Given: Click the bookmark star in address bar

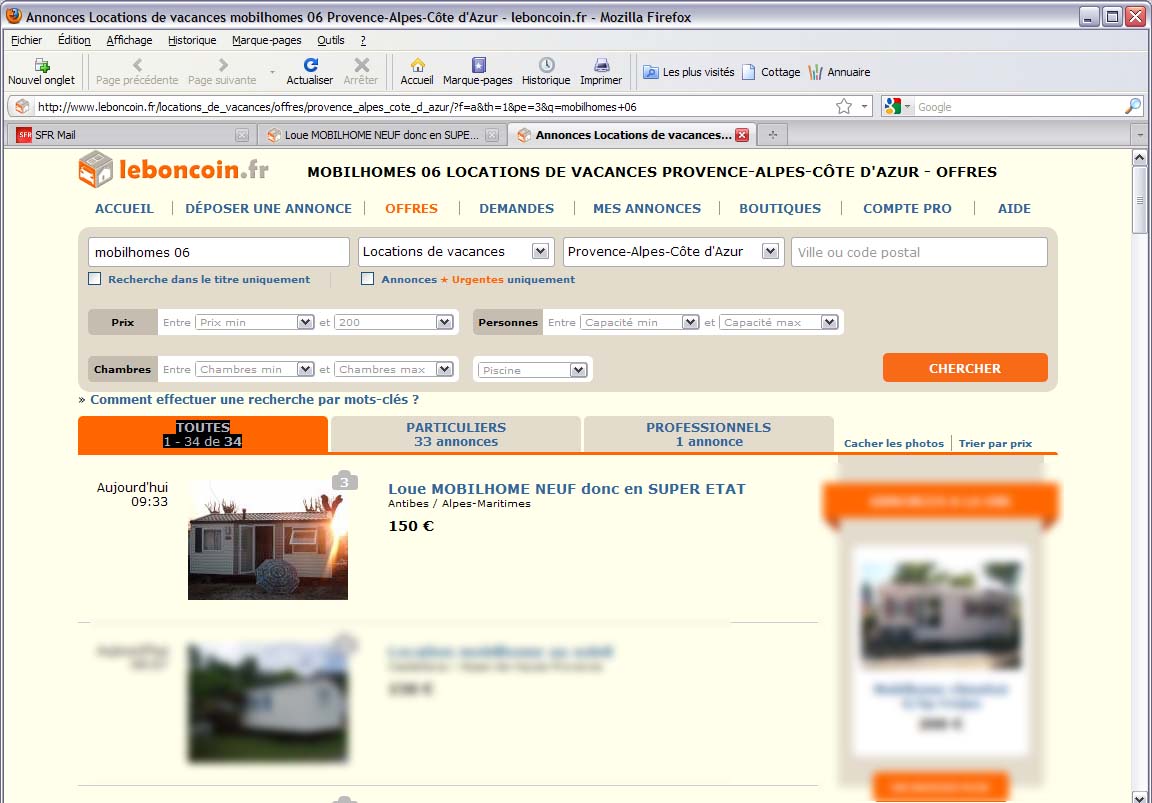Looking at the screenshot, I should tap(843, 106).
